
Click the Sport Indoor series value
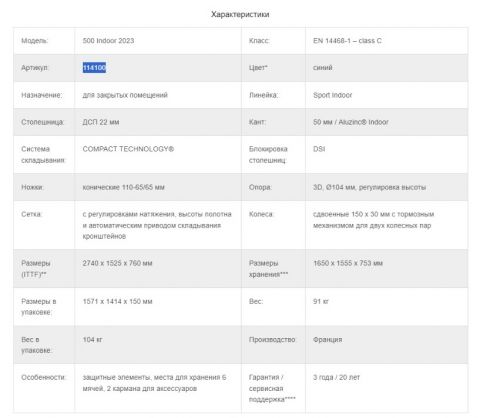coord(332,95)
